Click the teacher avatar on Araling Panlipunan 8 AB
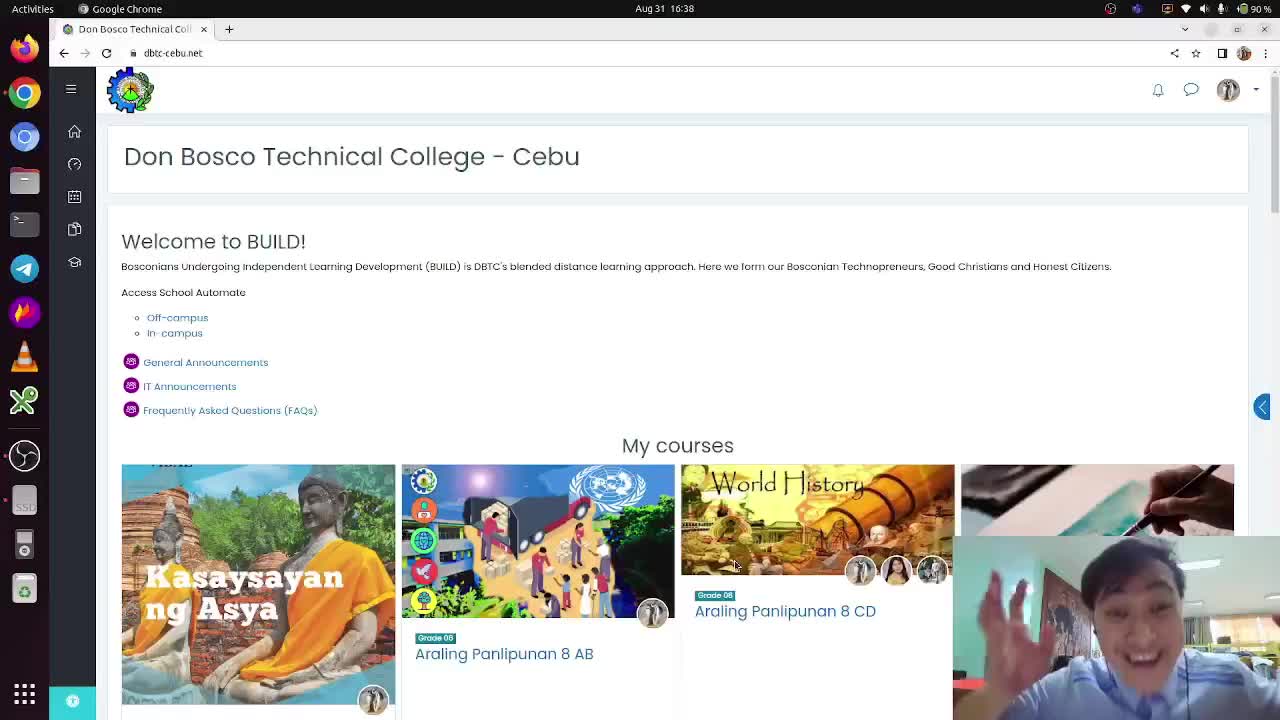This screenshot has width=1280, height=720. click(652, 613)
